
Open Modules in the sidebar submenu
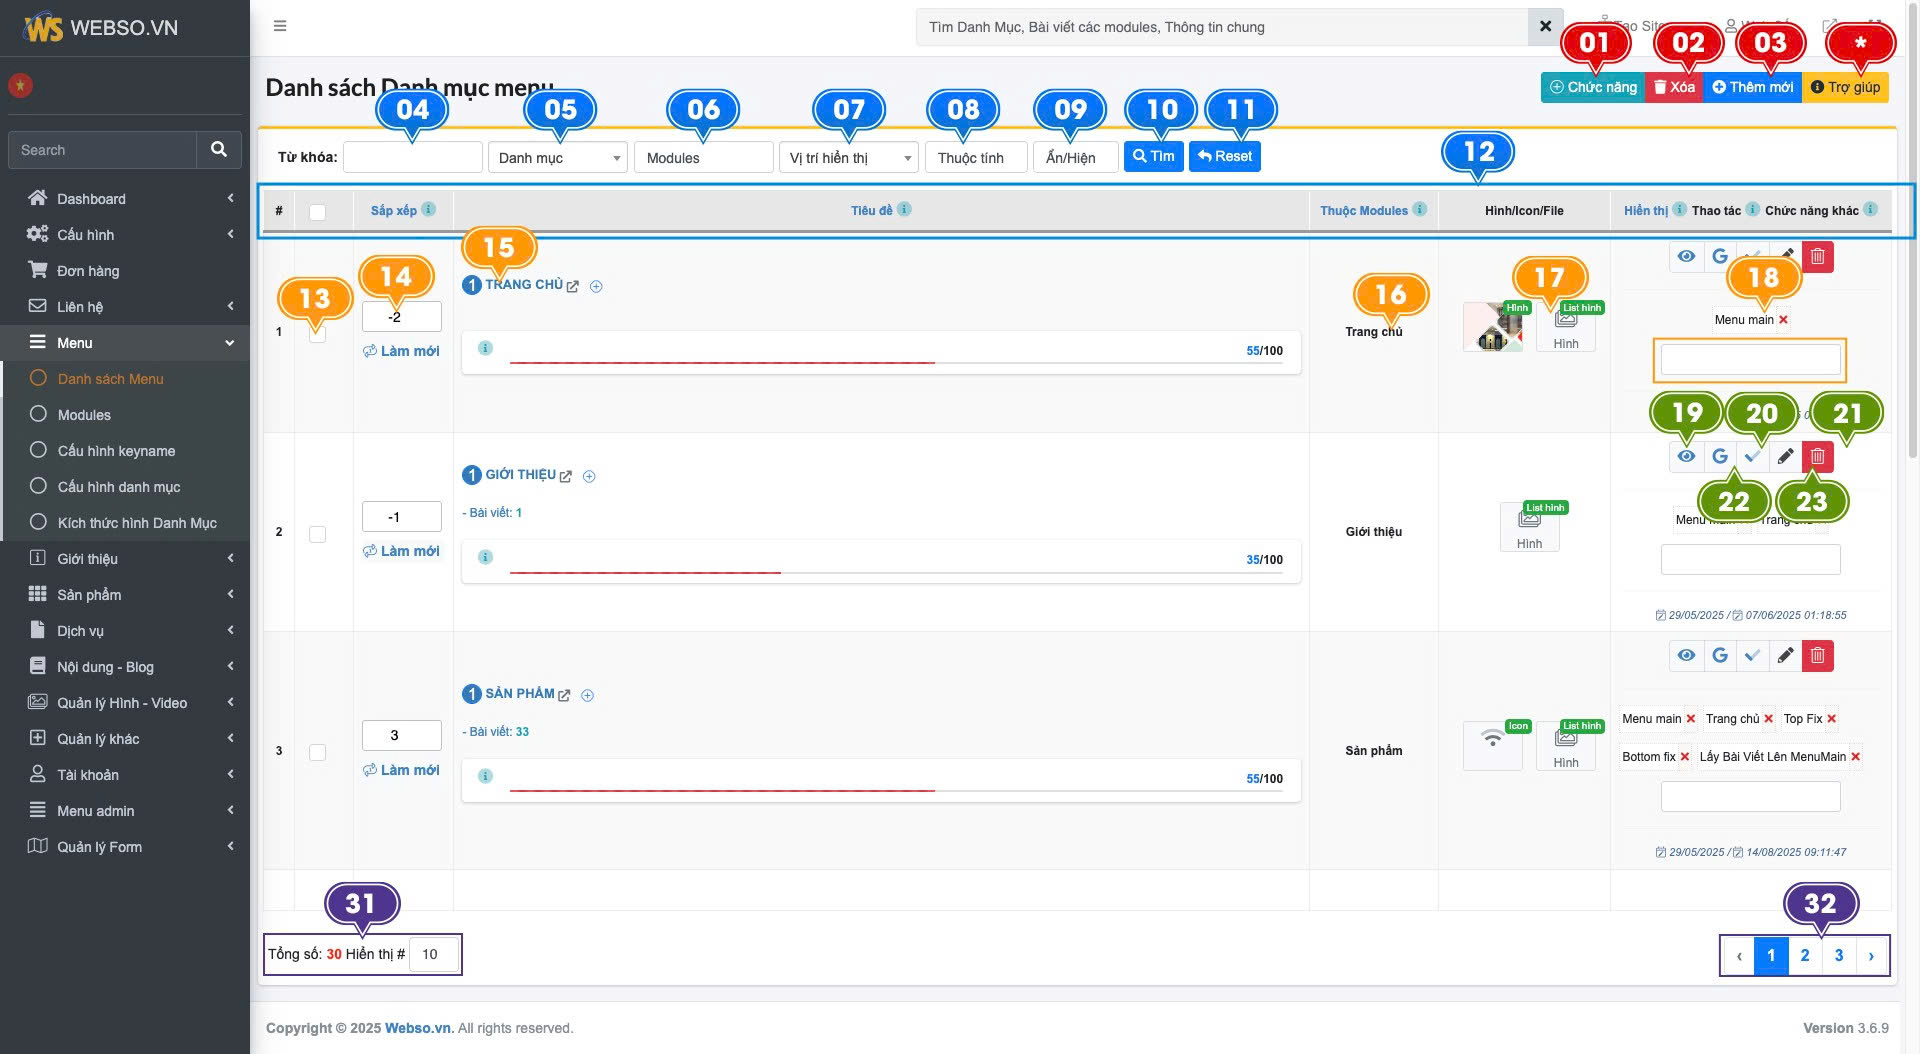84,415
